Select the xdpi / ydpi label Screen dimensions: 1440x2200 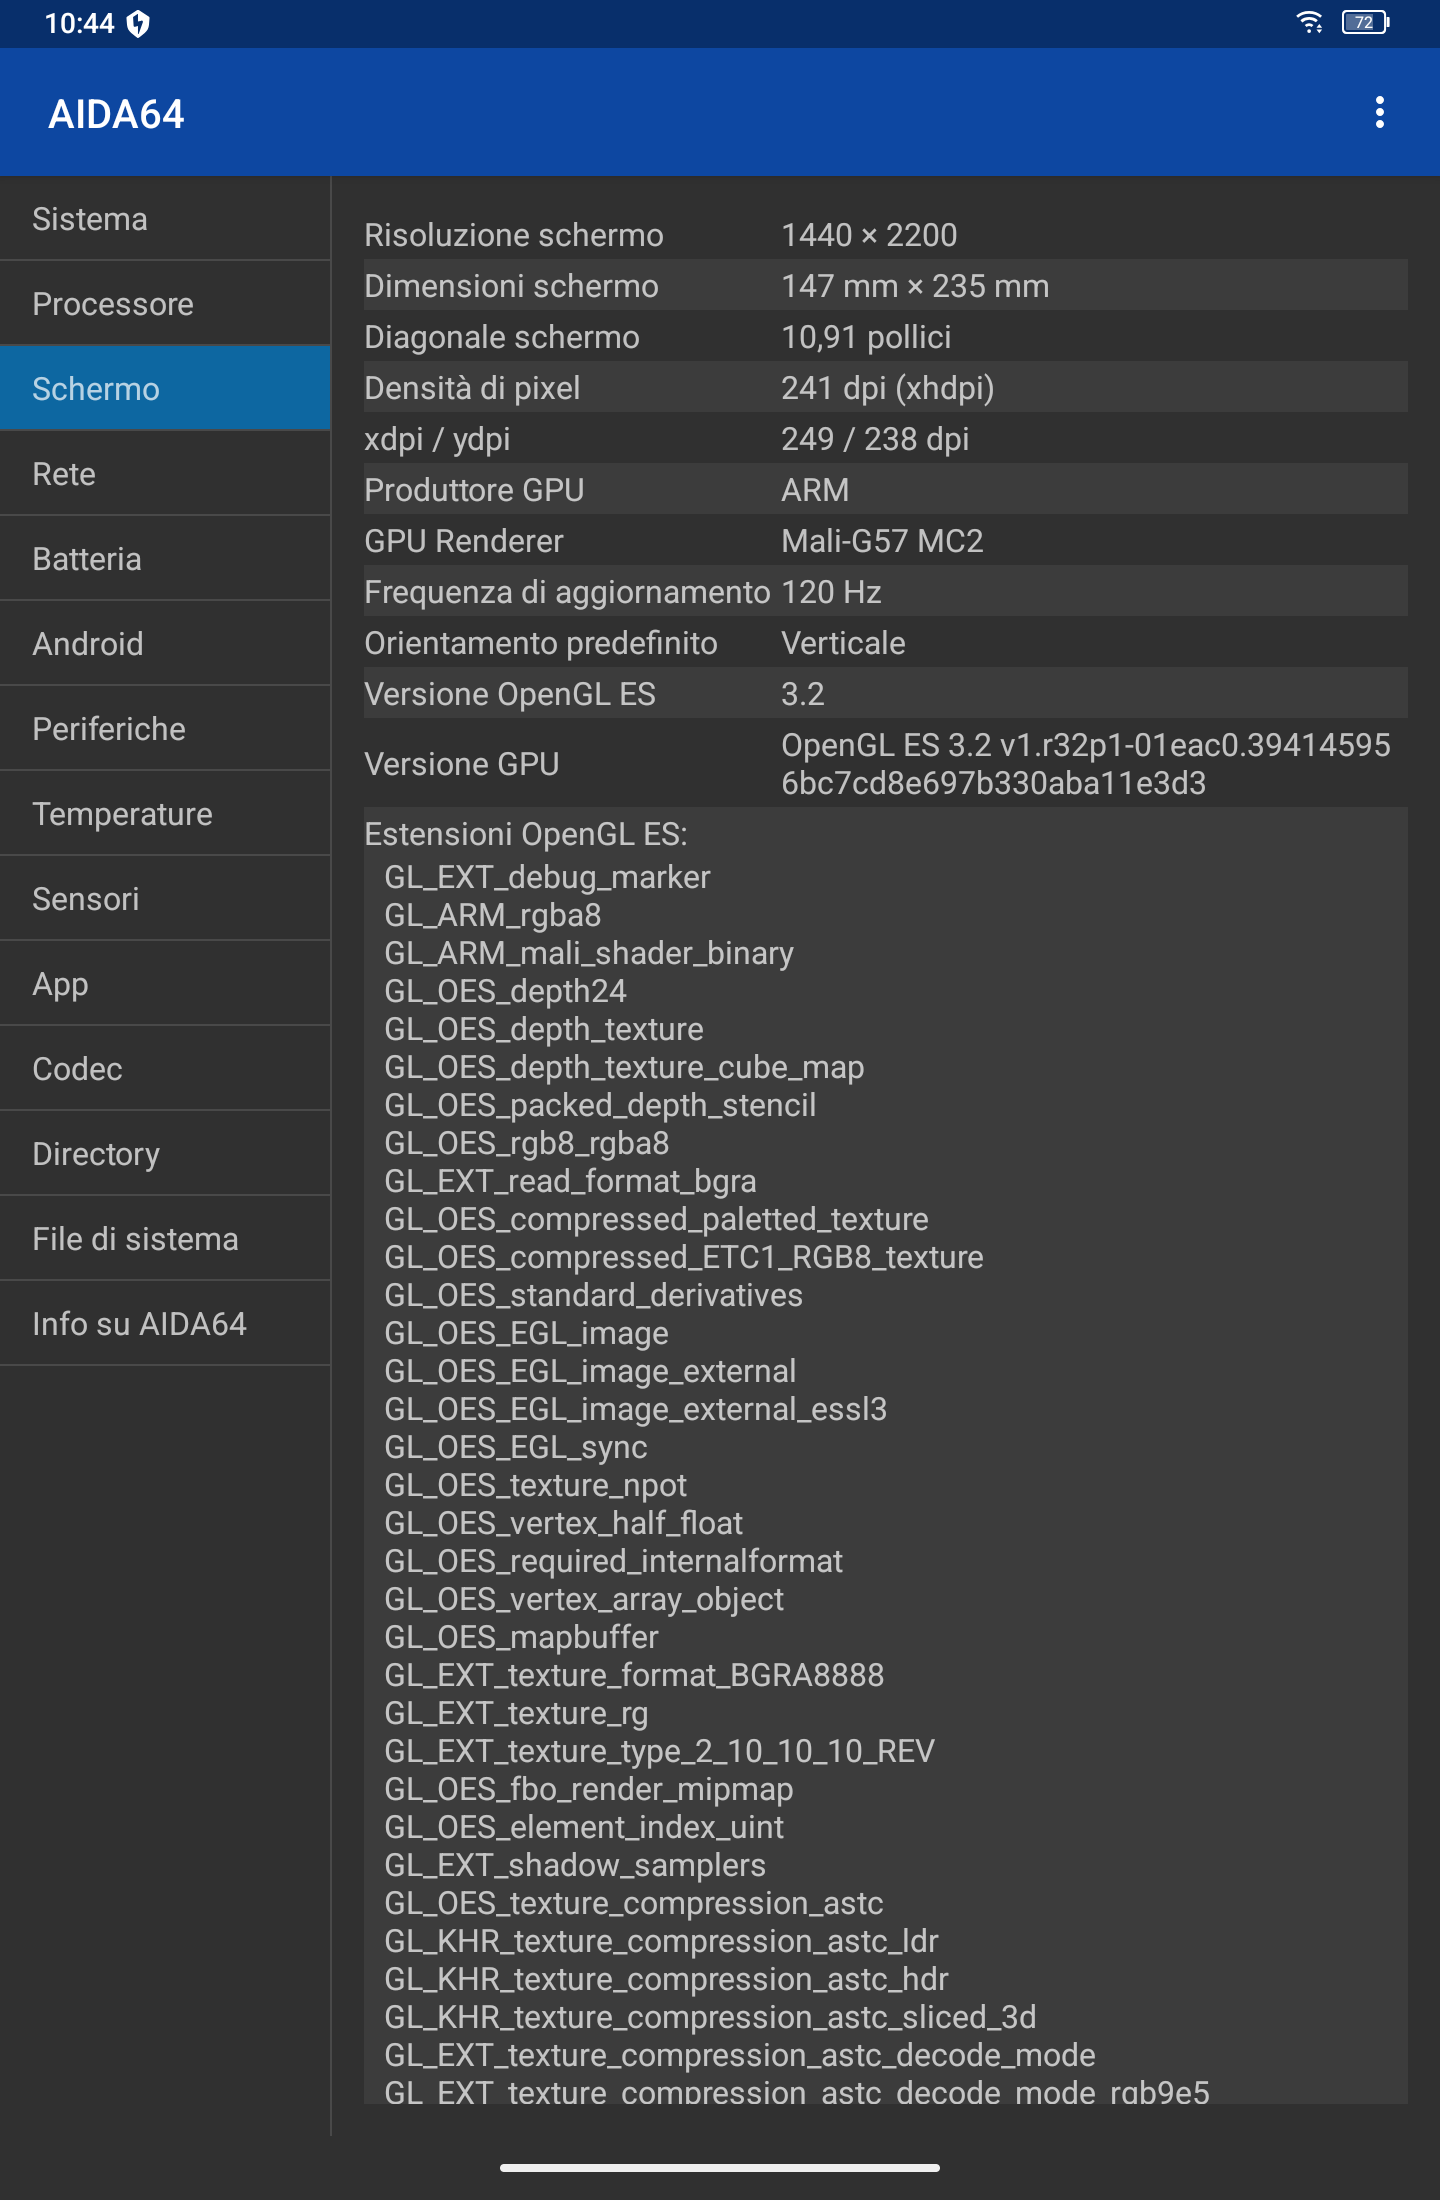tap(437, 439)
